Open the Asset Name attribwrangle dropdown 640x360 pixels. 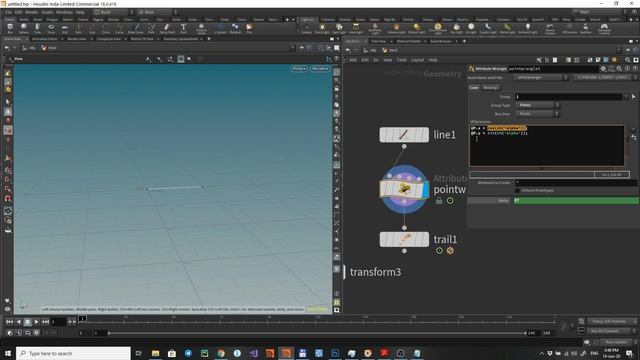point(542,78)
